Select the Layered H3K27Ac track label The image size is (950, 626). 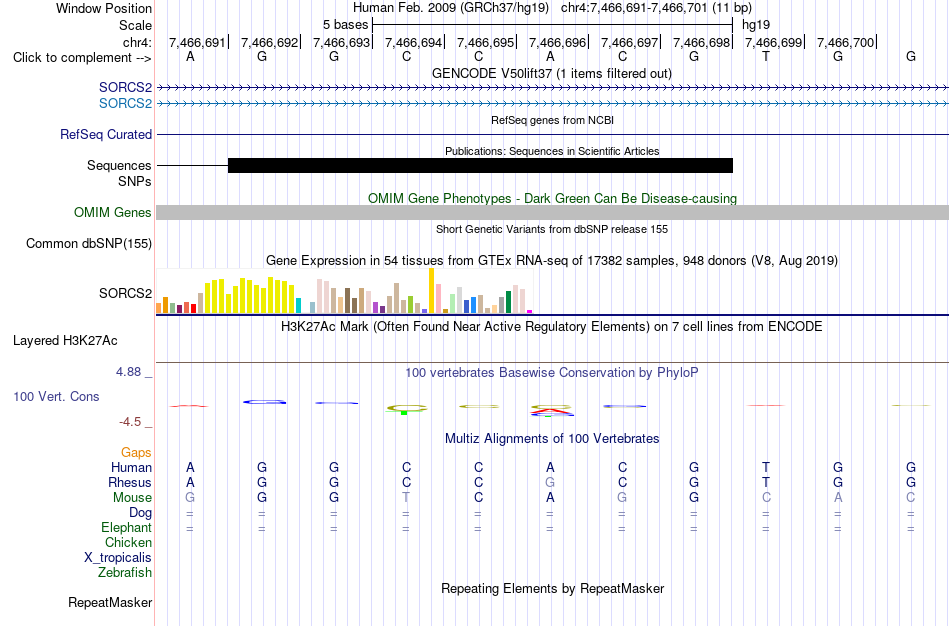point(65,341)
